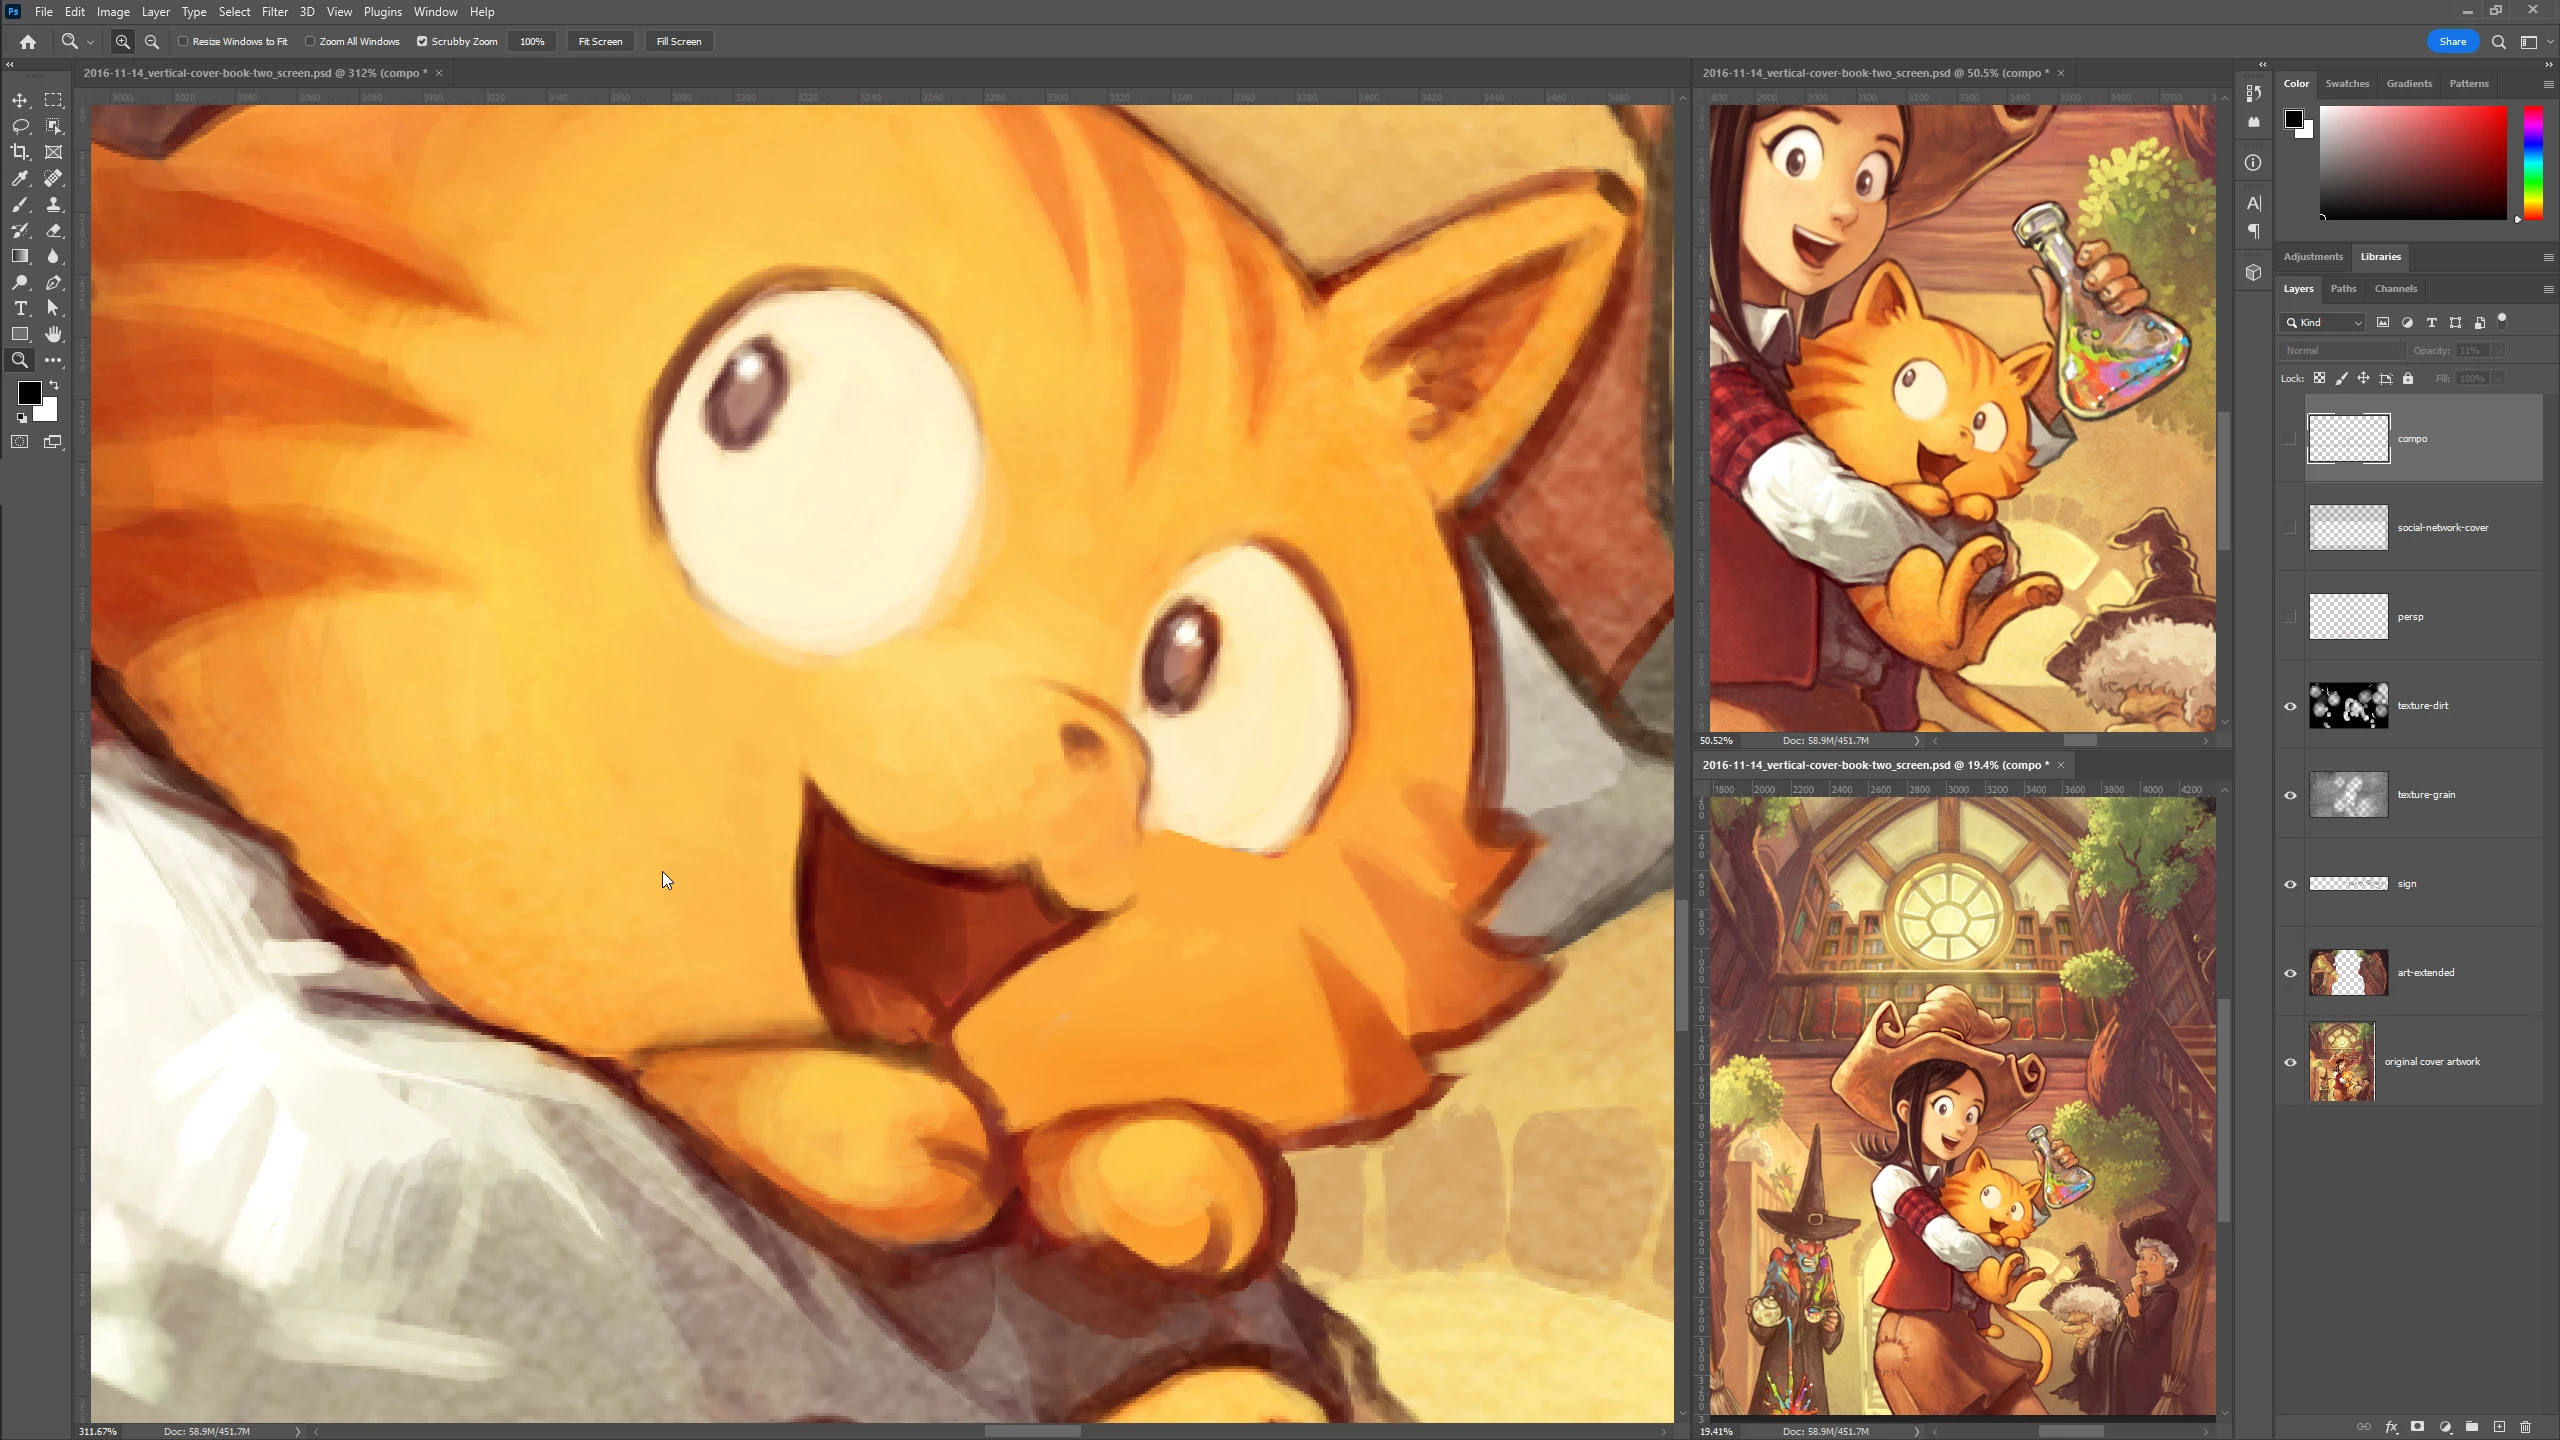This screenshot has width=2560, height=1440.
Task: Select the Hand tool
Action: point(54,334)
